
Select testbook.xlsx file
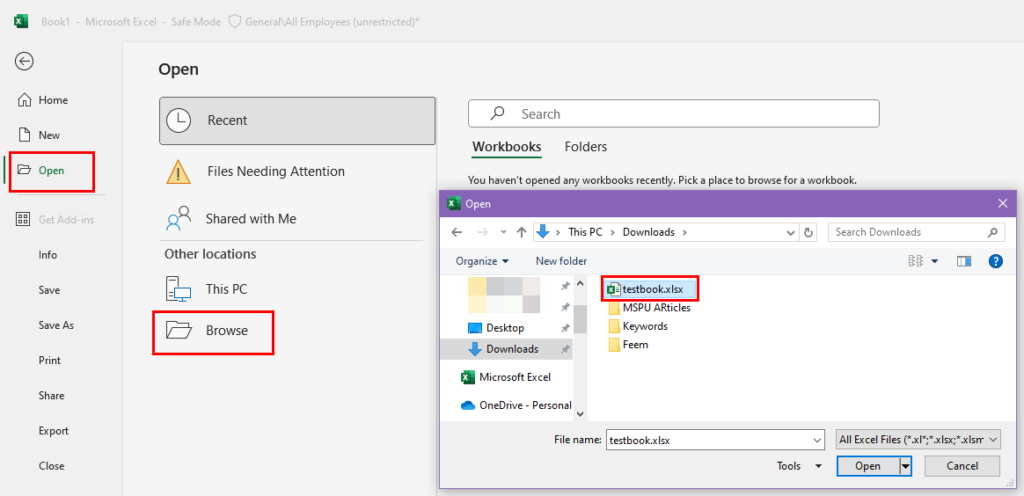point(650,289)
